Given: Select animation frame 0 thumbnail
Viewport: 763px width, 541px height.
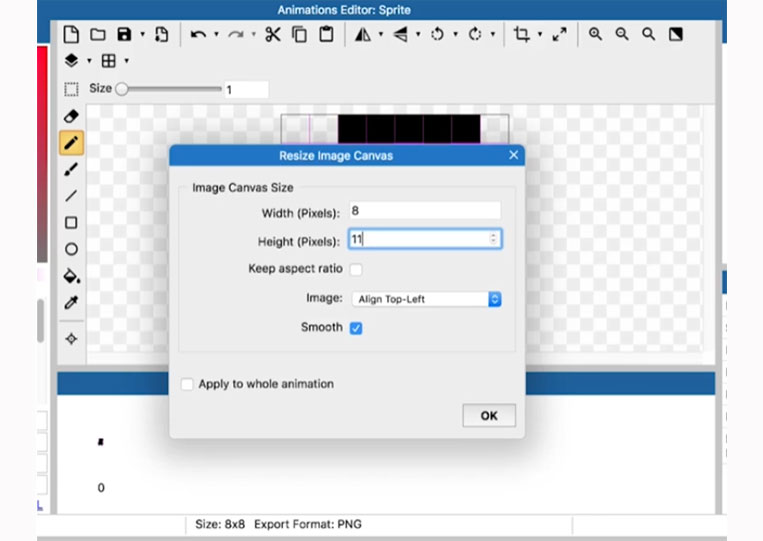Looking at the screenshot, I should point(101,442).
